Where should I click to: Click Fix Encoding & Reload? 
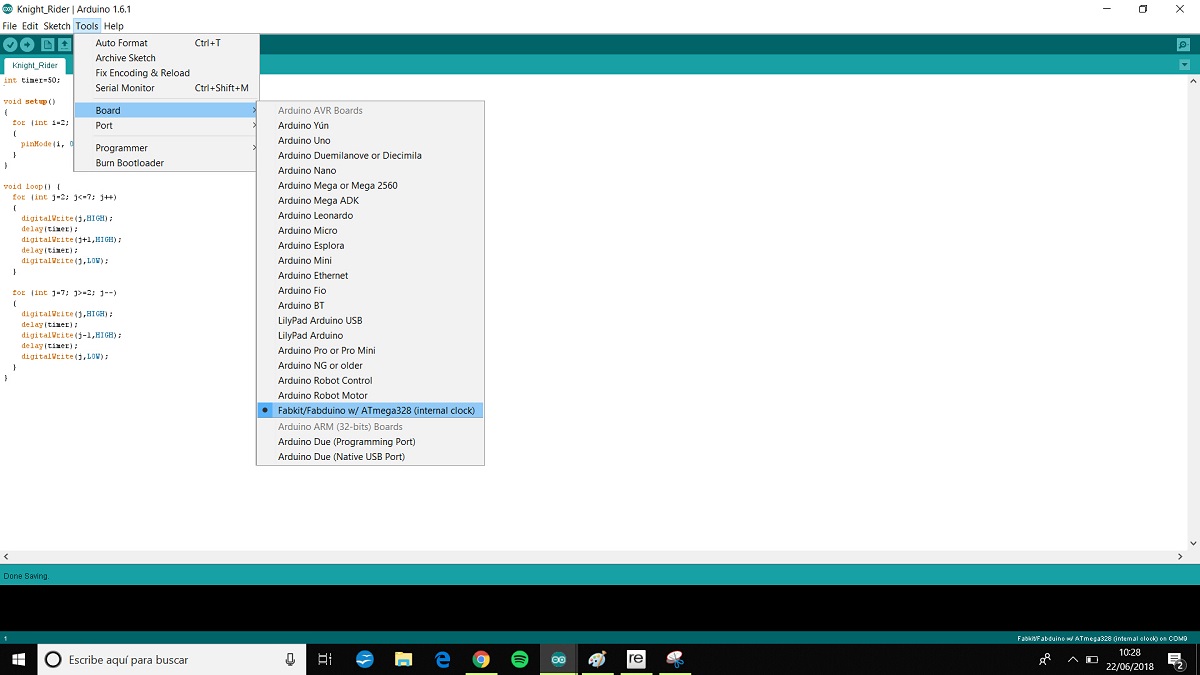point(166,73)
